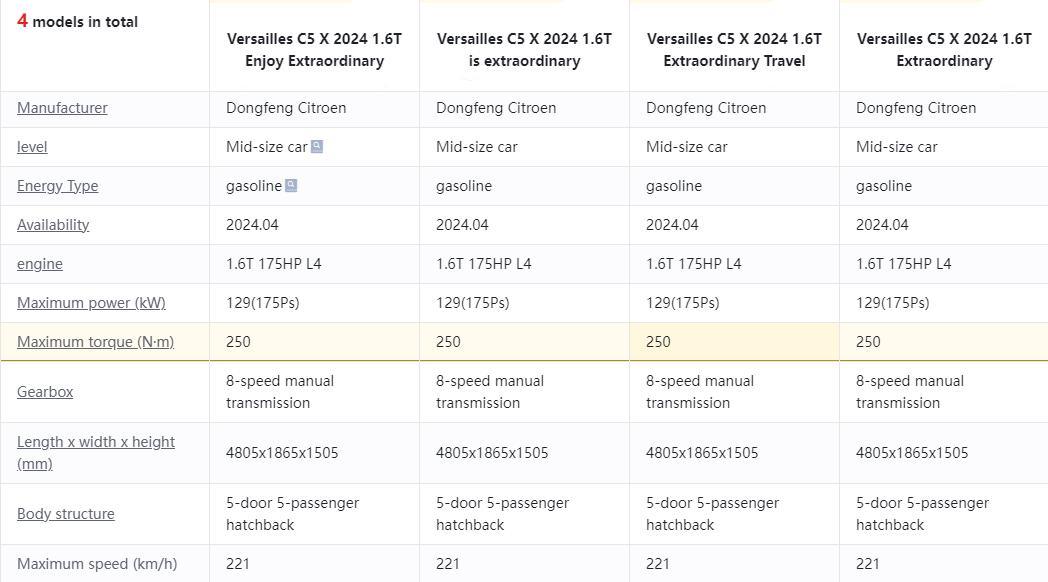Click the Maximum speed (km/h) label
This screenshot has width=1048, height=582.
click(97, 564)
